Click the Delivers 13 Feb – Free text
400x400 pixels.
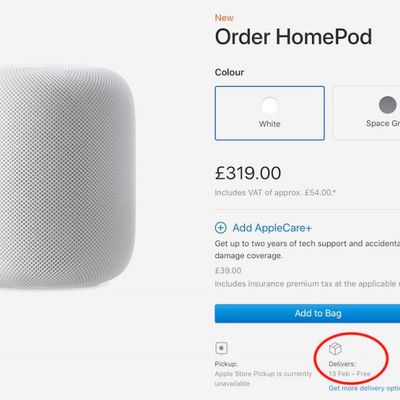pos(349,369)
